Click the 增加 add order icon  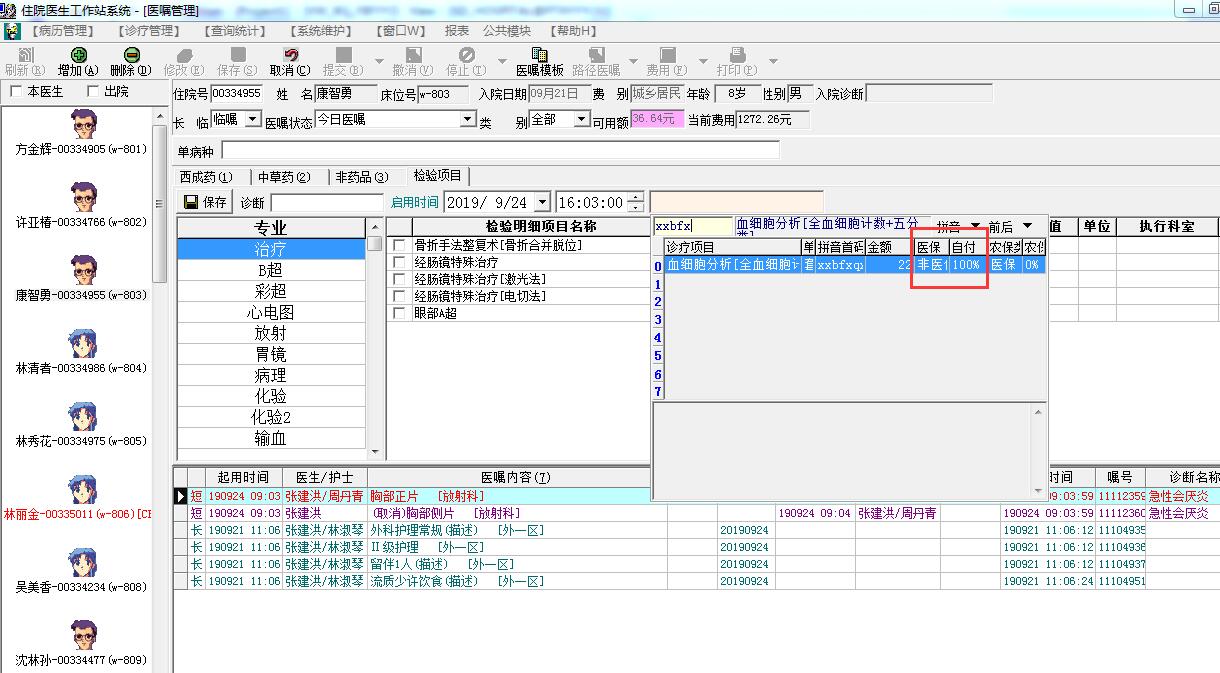tap(78, 55)
